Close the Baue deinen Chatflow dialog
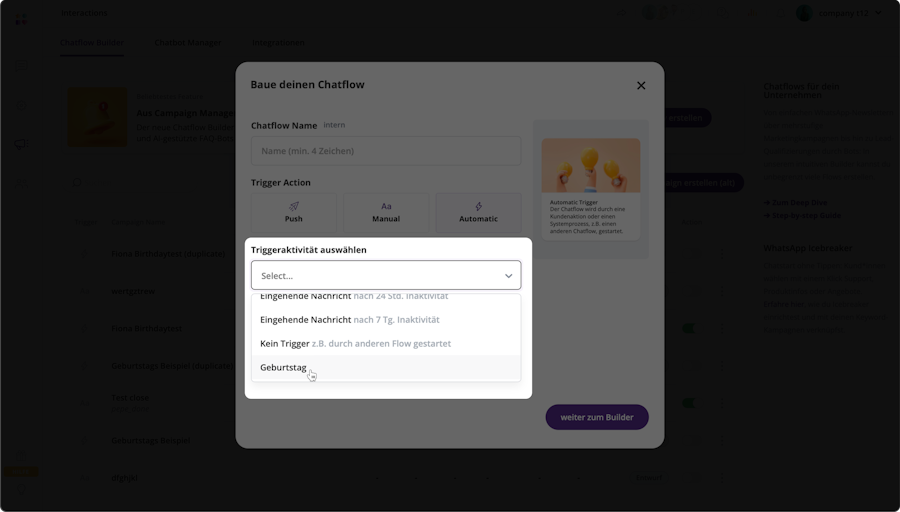This screenshot has width=900, height=512. 641,85
